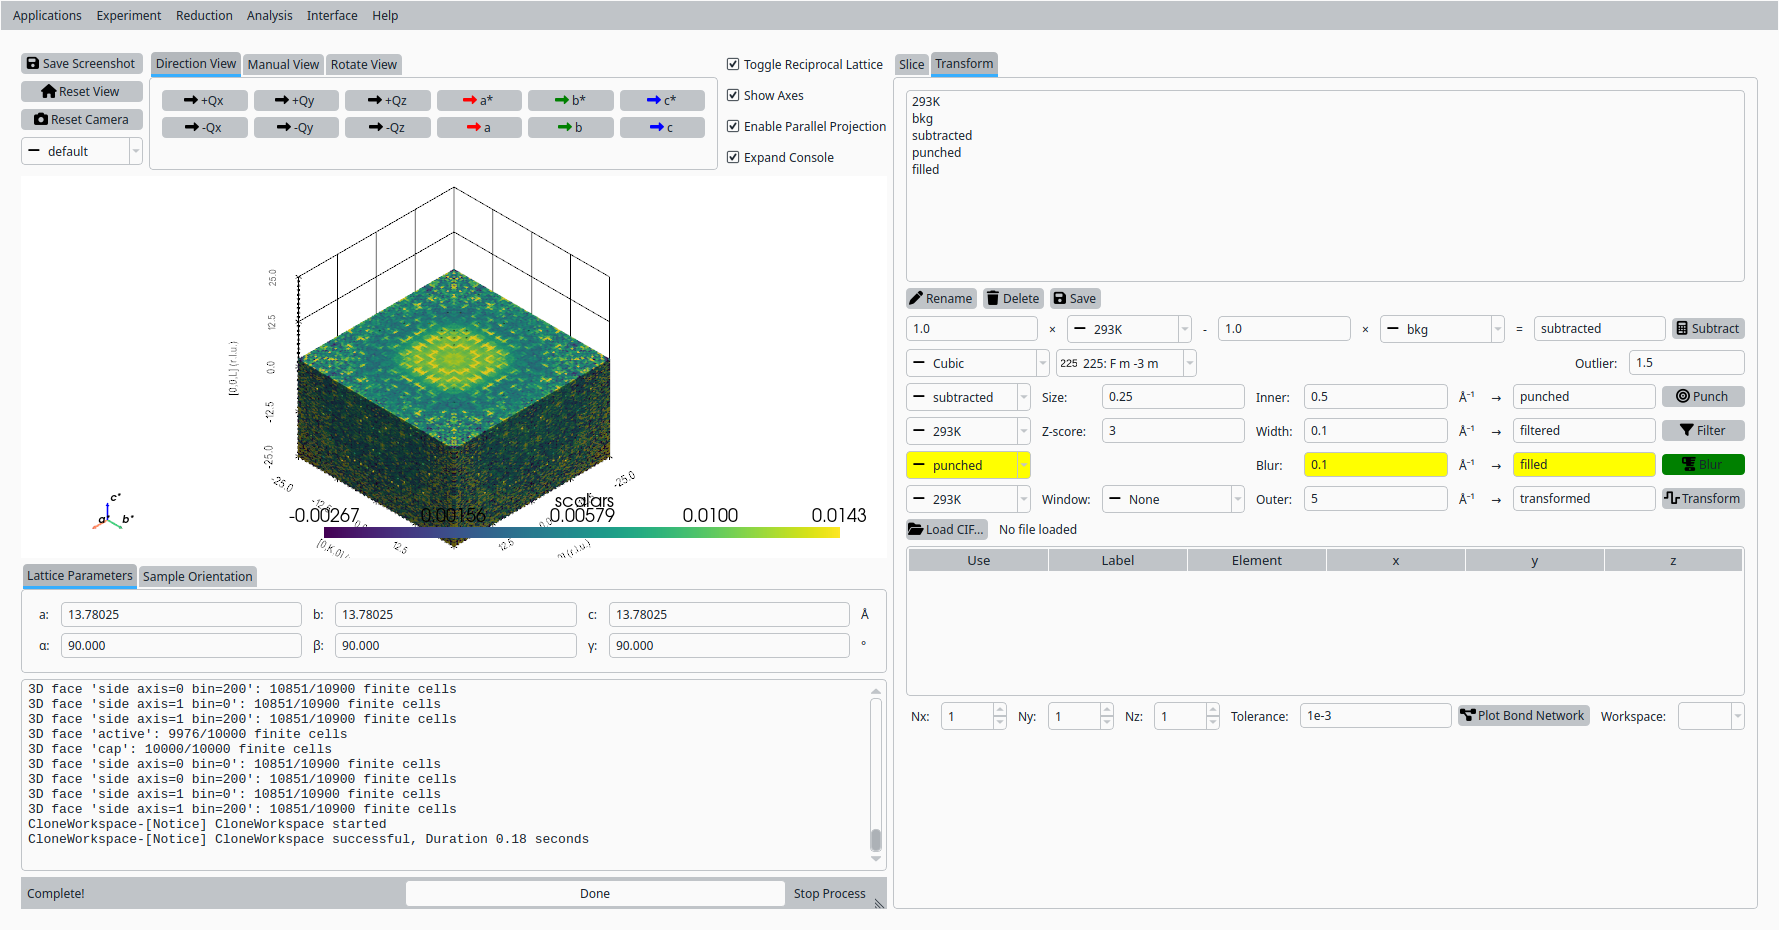Set view direction to -Qz

point(388,127)
